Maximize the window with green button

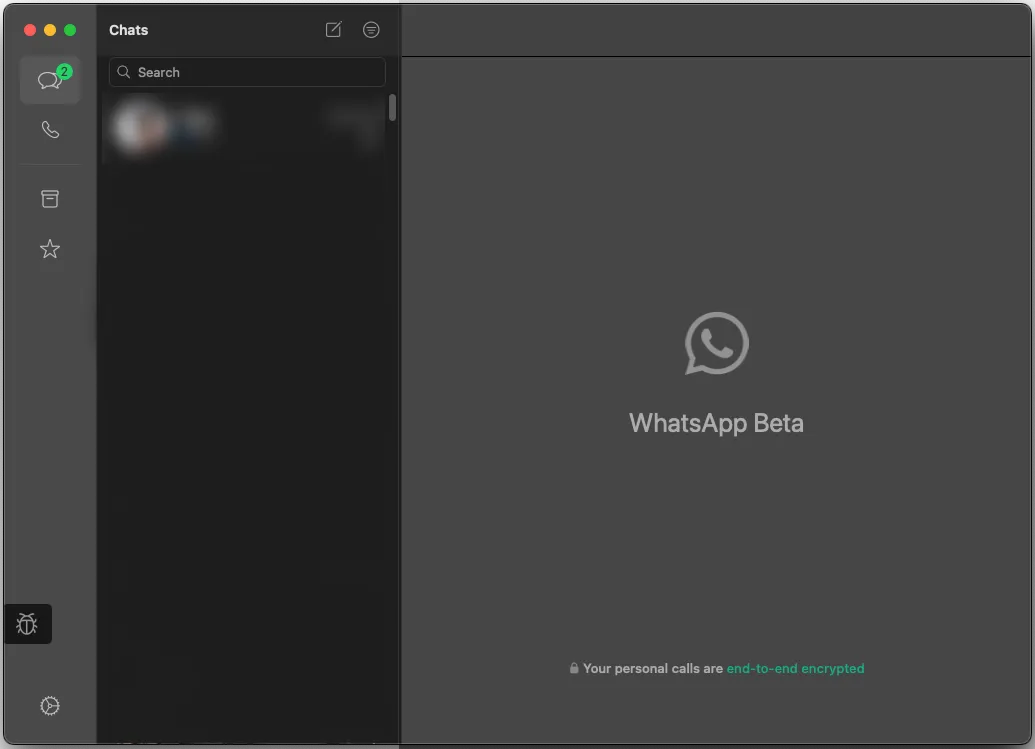tap(70, 30)
